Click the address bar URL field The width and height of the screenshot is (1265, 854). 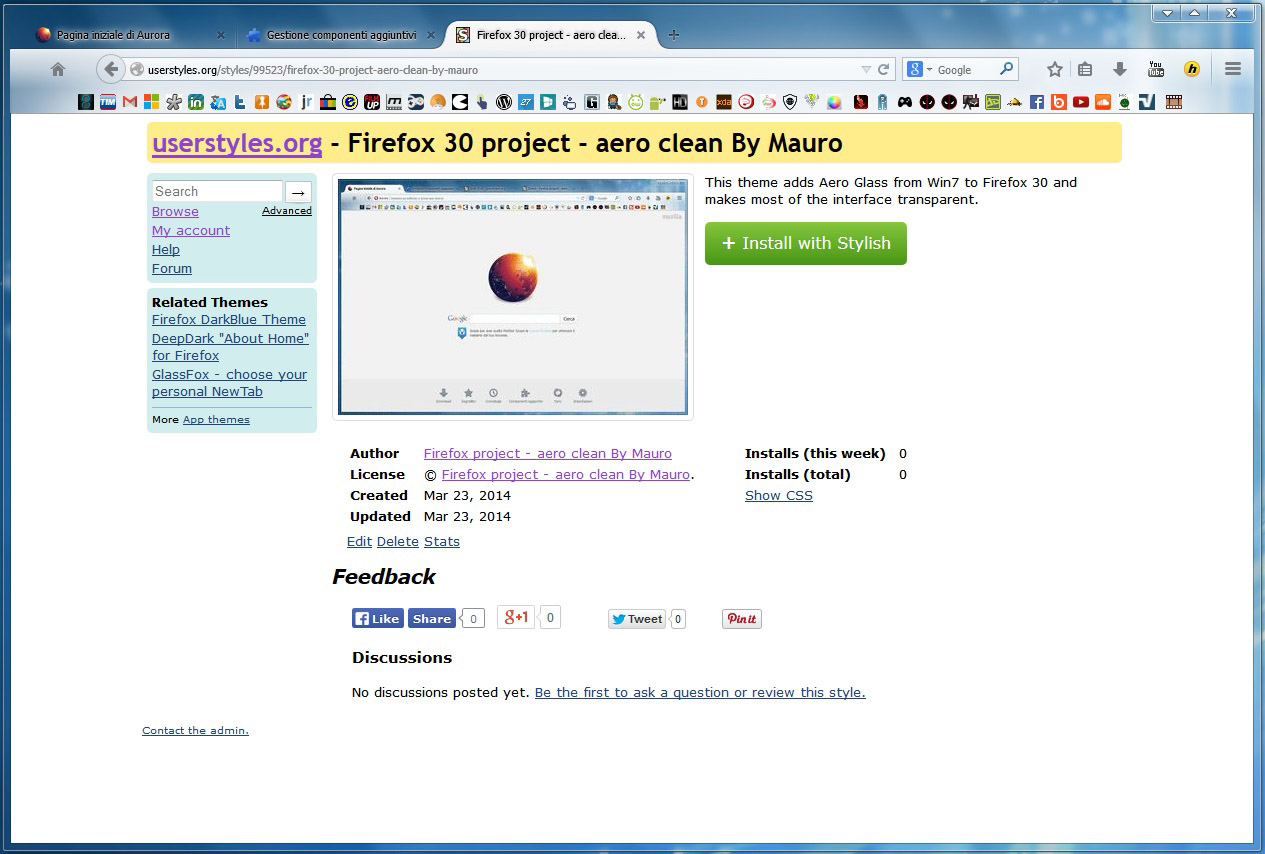(500, 70)
